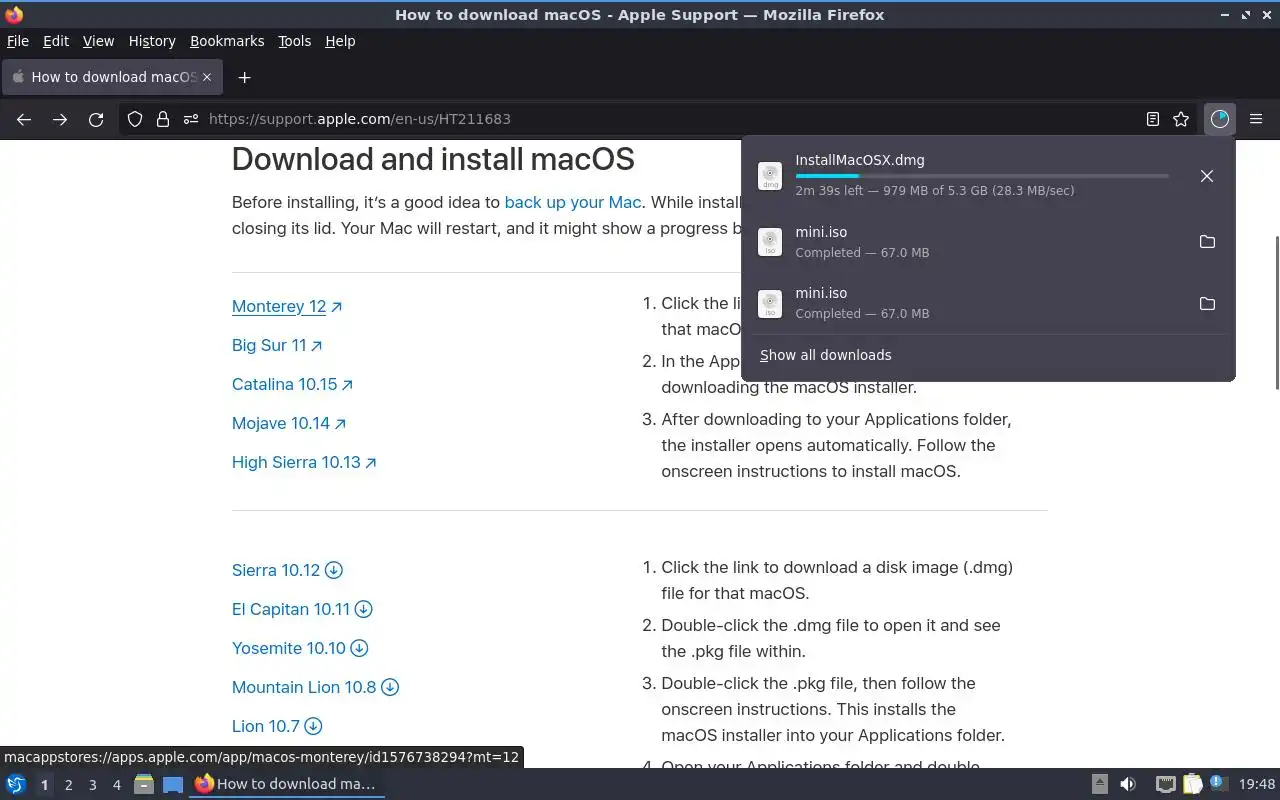Open the Tools menu
This screenshot has height=800, width=1280.
pos(294,41)
